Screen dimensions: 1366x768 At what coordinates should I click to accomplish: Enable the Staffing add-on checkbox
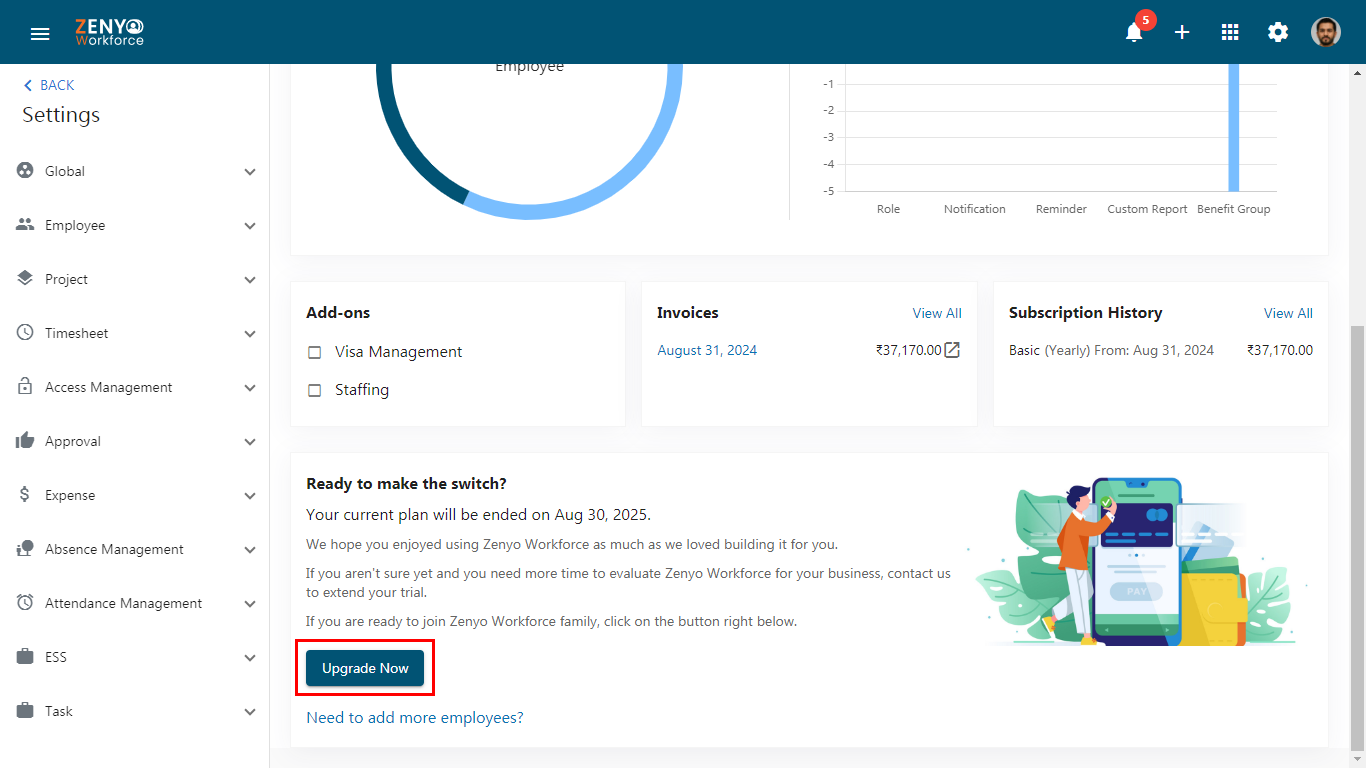[x=314, y=390]
